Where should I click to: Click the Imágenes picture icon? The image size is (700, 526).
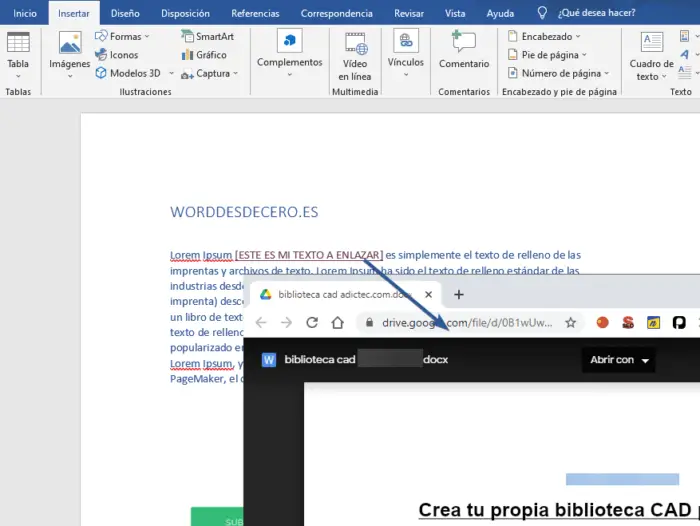pos(70,43)
